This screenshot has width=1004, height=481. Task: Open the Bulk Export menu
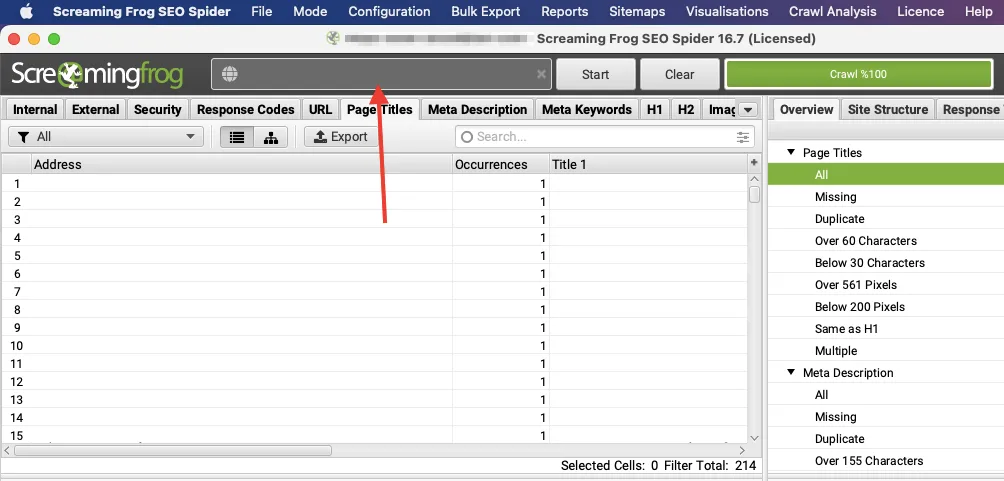coord(485,12)
